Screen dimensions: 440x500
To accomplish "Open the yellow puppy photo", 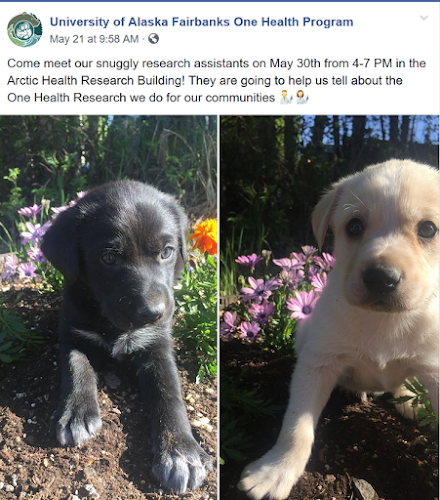I will tap(330, 307).
